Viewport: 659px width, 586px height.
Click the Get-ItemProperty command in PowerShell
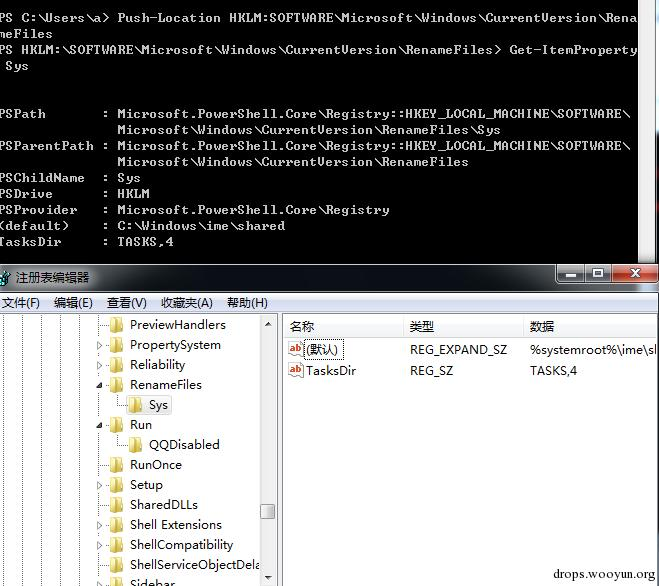573,50
